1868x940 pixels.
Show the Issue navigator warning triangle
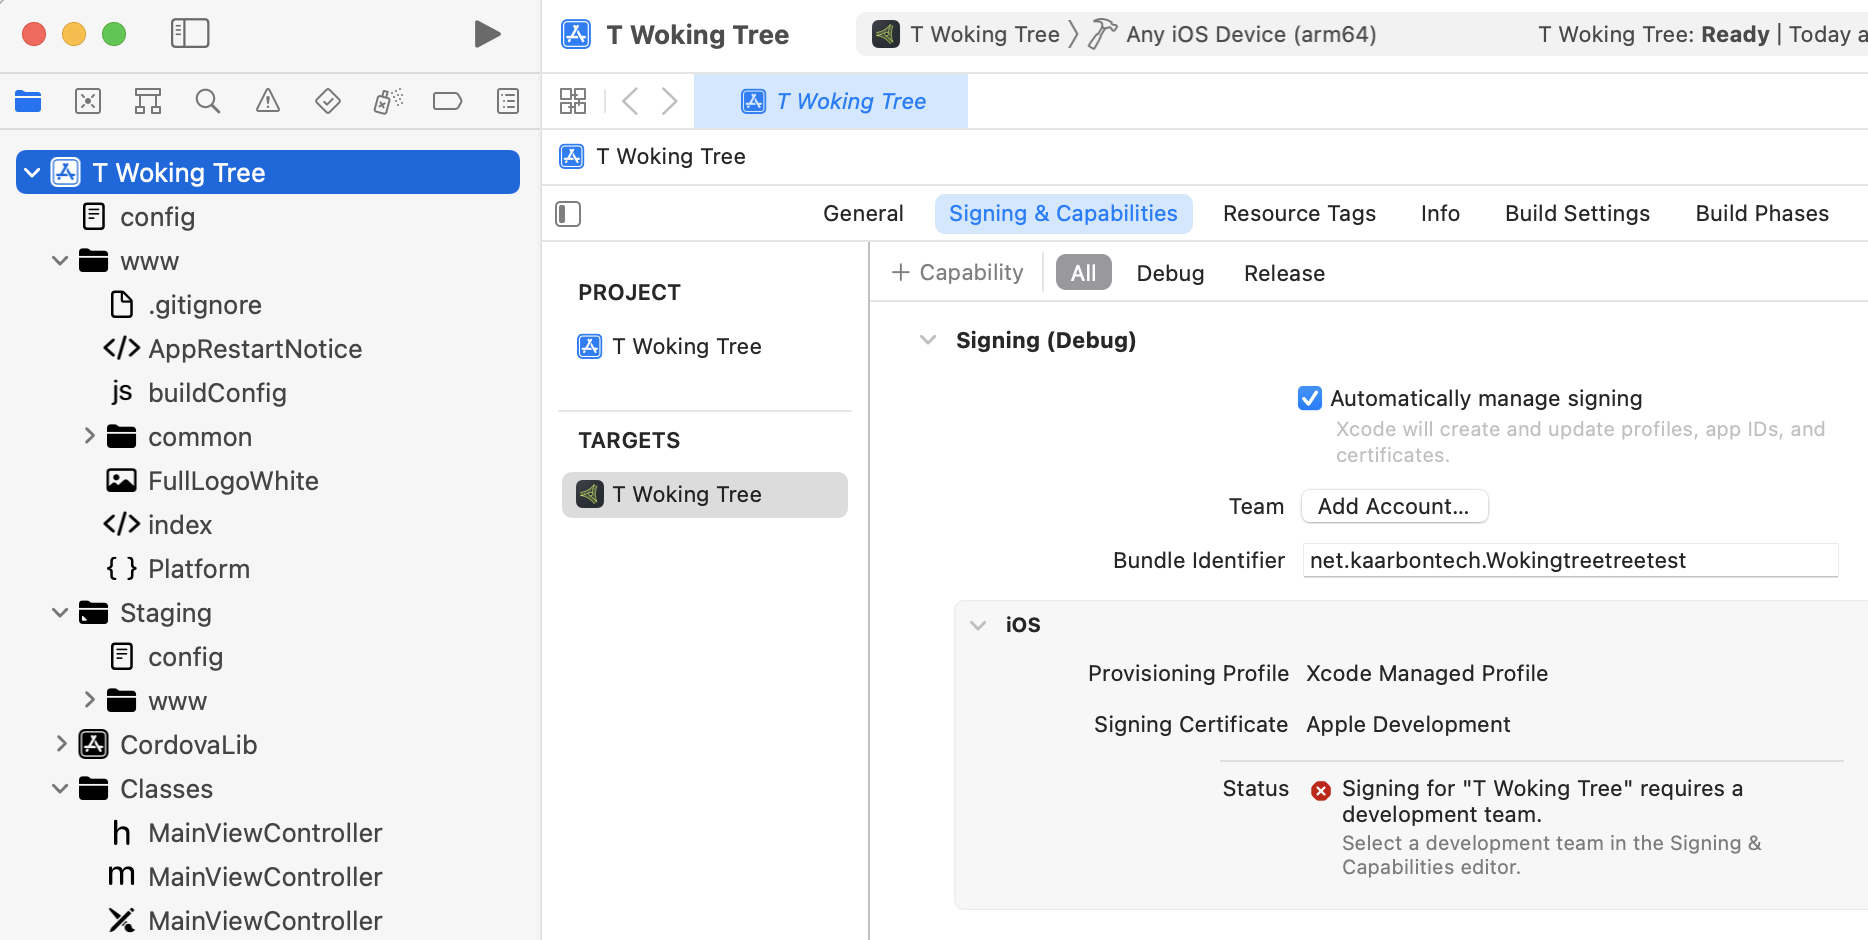click(x=267, y=100)
